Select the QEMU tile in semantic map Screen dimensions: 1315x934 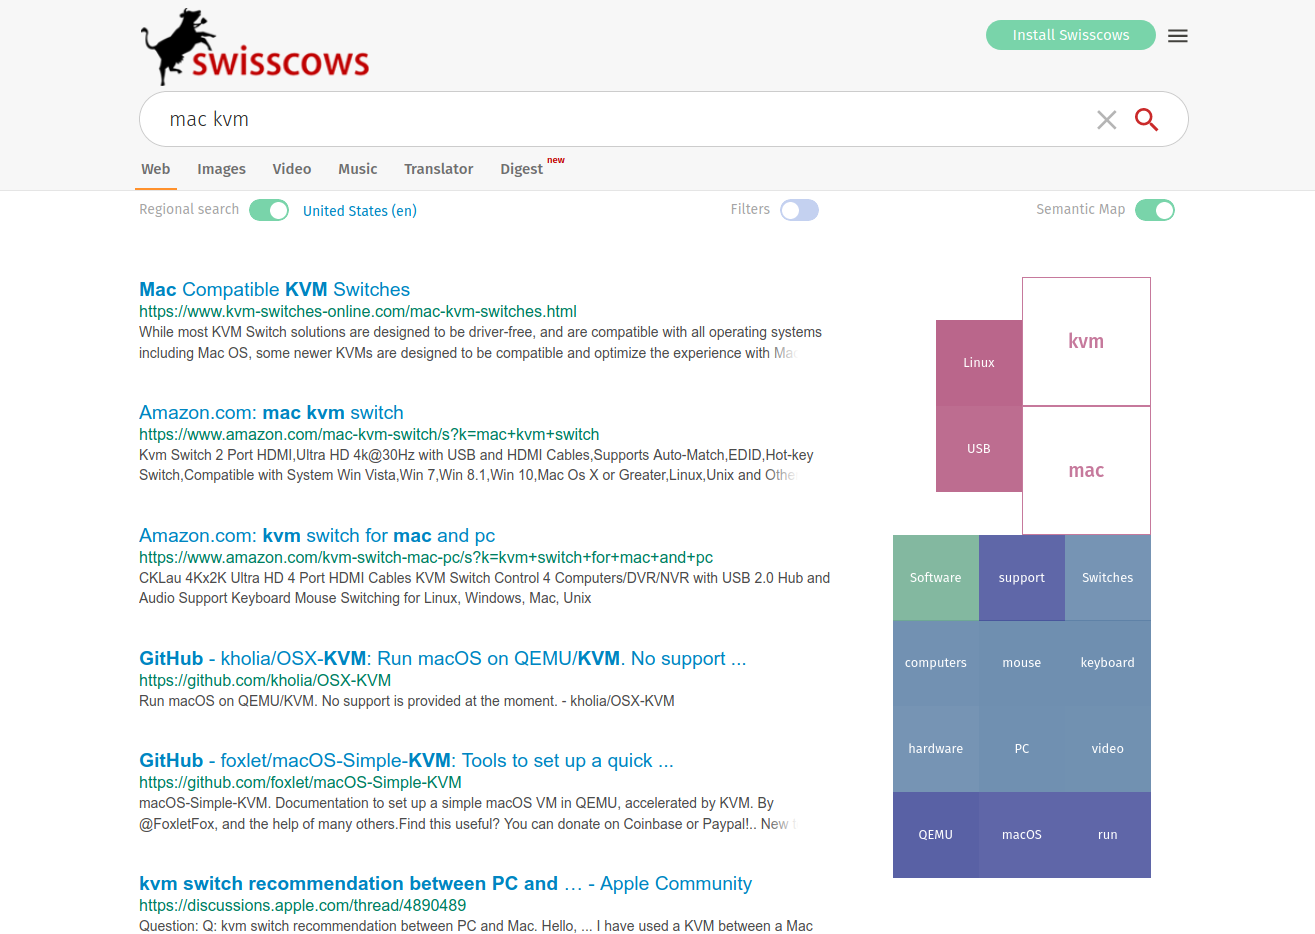[936, 835]
